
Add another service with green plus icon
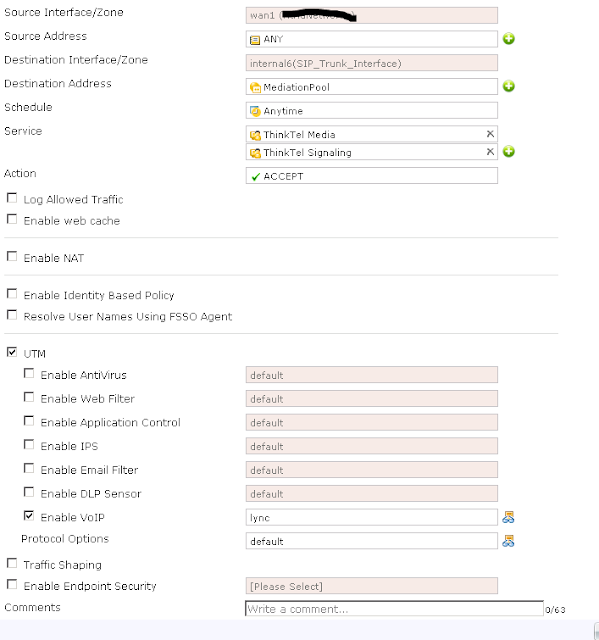click(508, 151)
